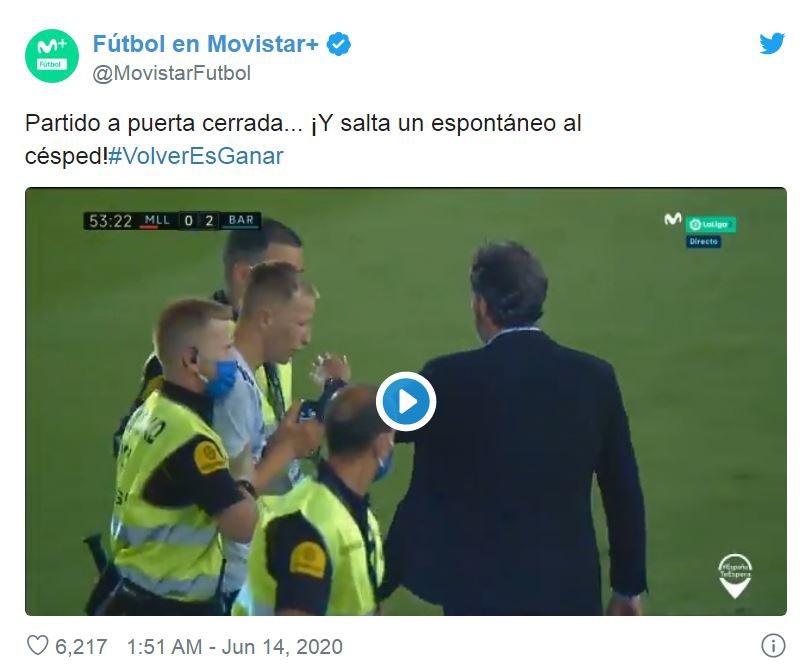Visit the @MovistarFutbol handle
The height and width of the screenshot is (669, 804).
(172, 73)
